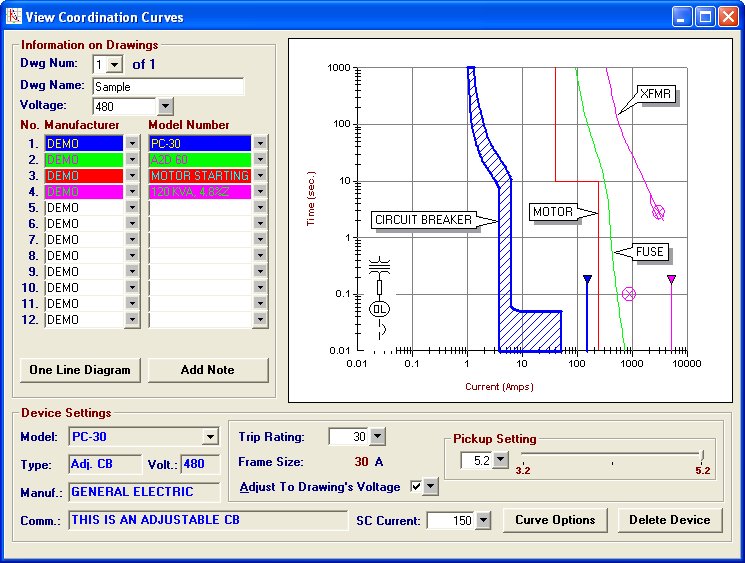Screen dimensions: 745x563
Task: Open the Voltage dropdown arrow
Action: click(x=165, y=106)
